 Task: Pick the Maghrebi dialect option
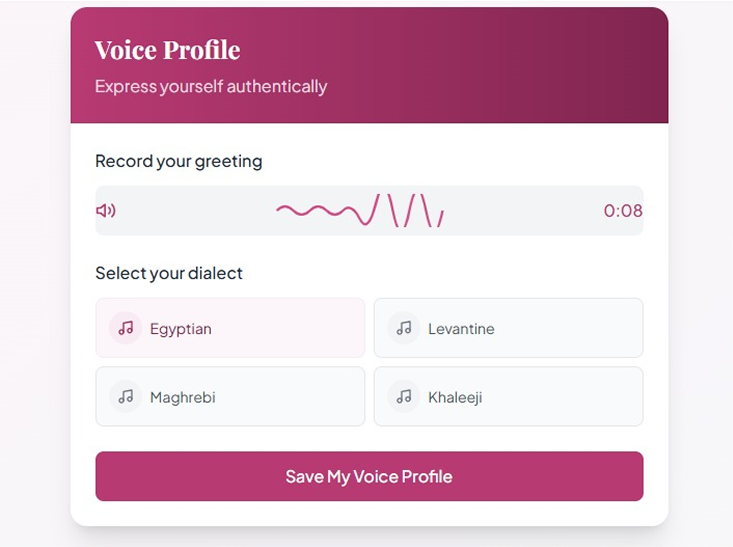230,396
